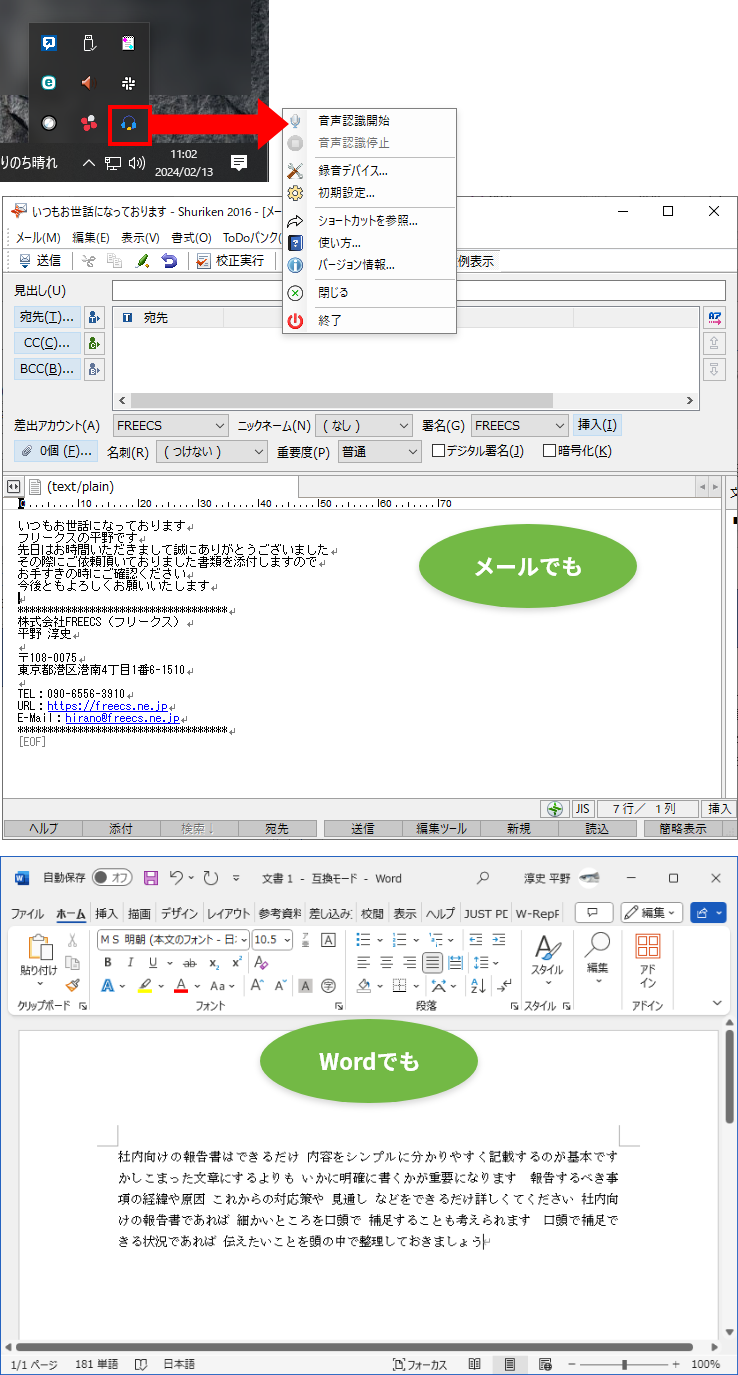Click the Slack icon in tray overflow

(128, 83)
